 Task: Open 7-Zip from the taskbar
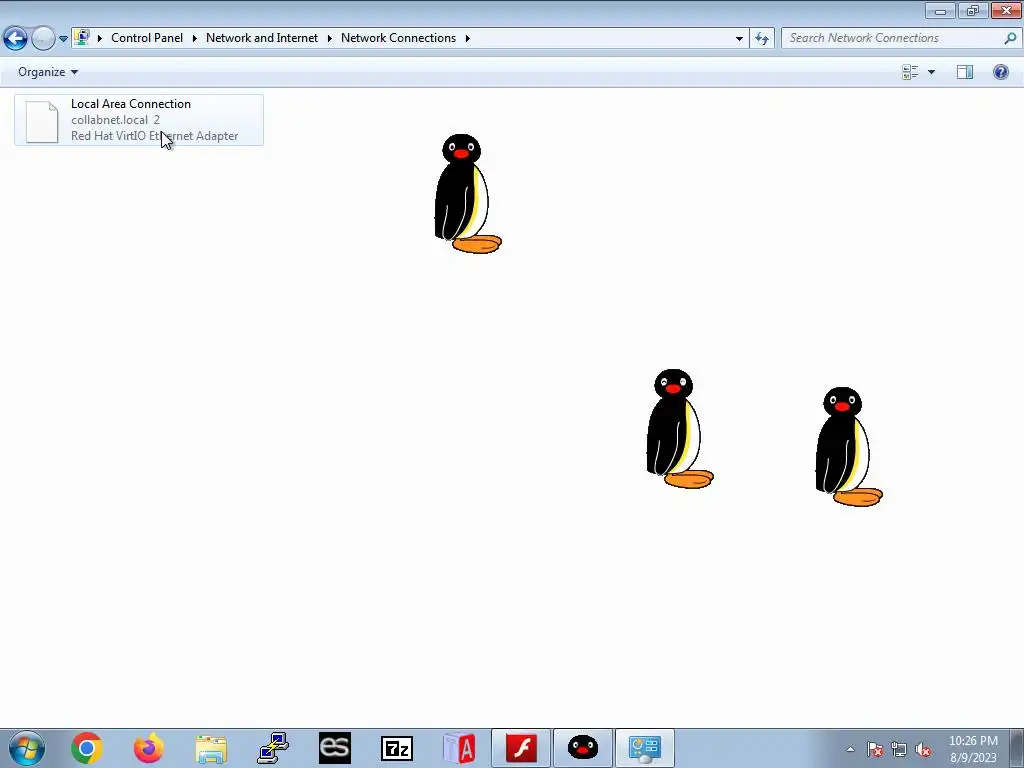[x=397, y=748]
